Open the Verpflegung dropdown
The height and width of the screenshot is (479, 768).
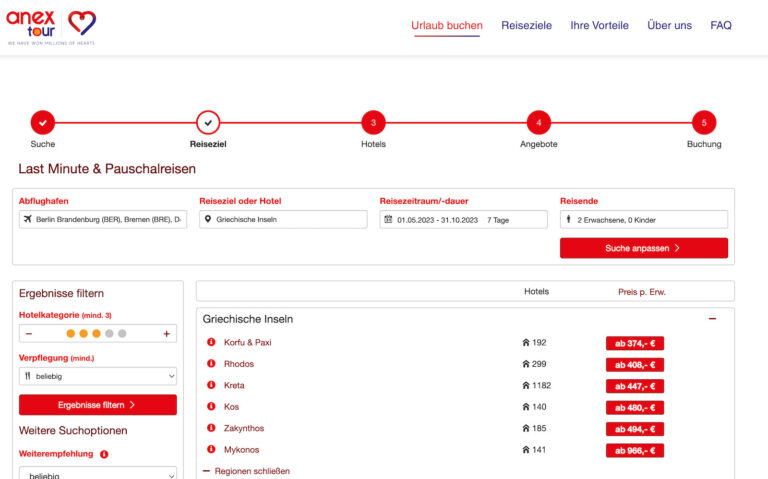coord(98,376)
